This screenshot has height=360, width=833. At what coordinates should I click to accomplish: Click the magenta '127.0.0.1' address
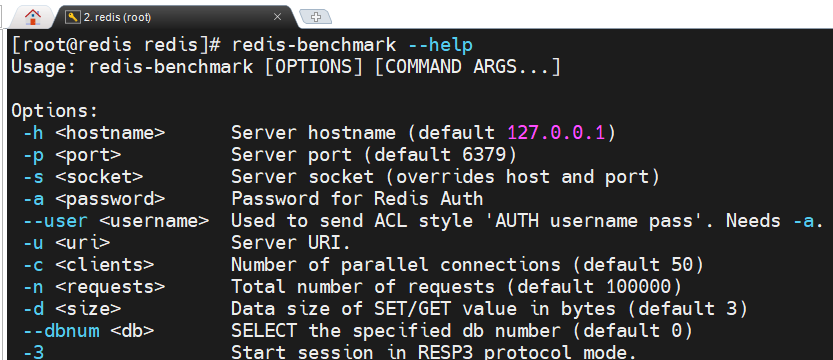pos(556,133)
